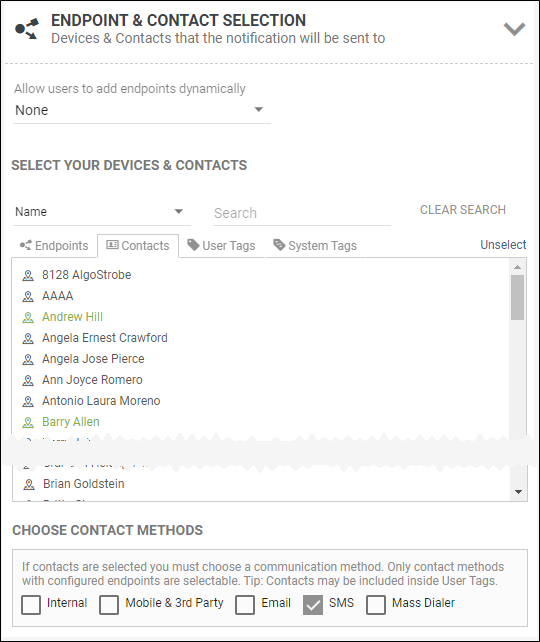Select contact Angela Ernest Crawford
This screenshot has width=540, height=642.
105,337
